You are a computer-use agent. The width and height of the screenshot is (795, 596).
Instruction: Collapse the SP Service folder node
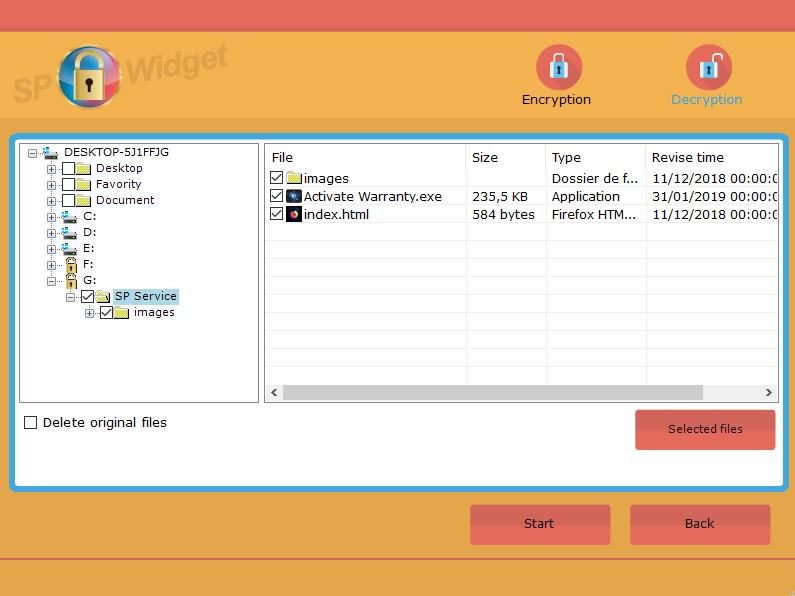click(71, 297)
